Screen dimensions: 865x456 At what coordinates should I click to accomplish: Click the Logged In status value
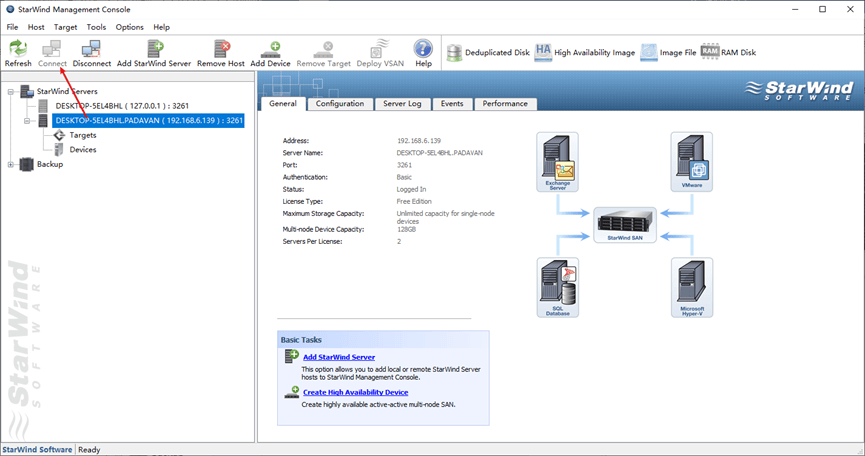411,189
